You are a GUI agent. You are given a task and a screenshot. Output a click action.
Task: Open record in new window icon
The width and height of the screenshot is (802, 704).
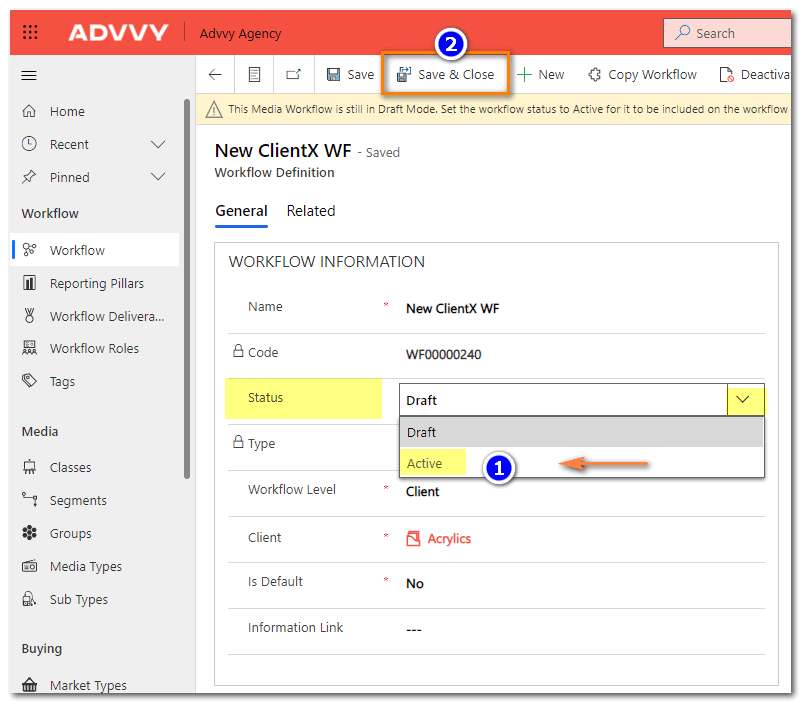pos(293,75)
